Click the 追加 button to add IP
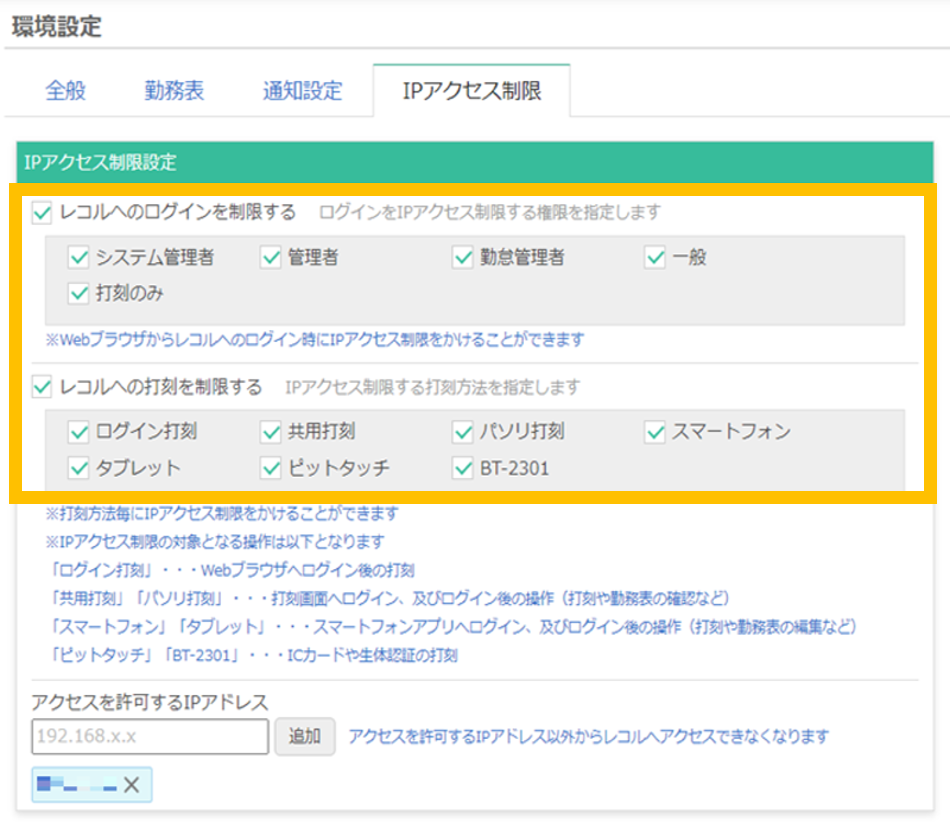 [x=305, y=738]
